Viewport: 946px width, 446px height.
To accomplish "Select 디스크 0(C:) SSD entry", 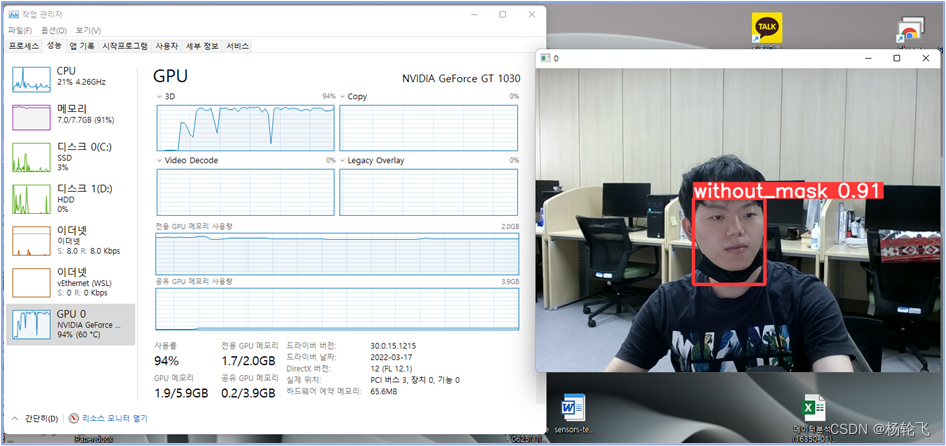I will click(70, 156).
